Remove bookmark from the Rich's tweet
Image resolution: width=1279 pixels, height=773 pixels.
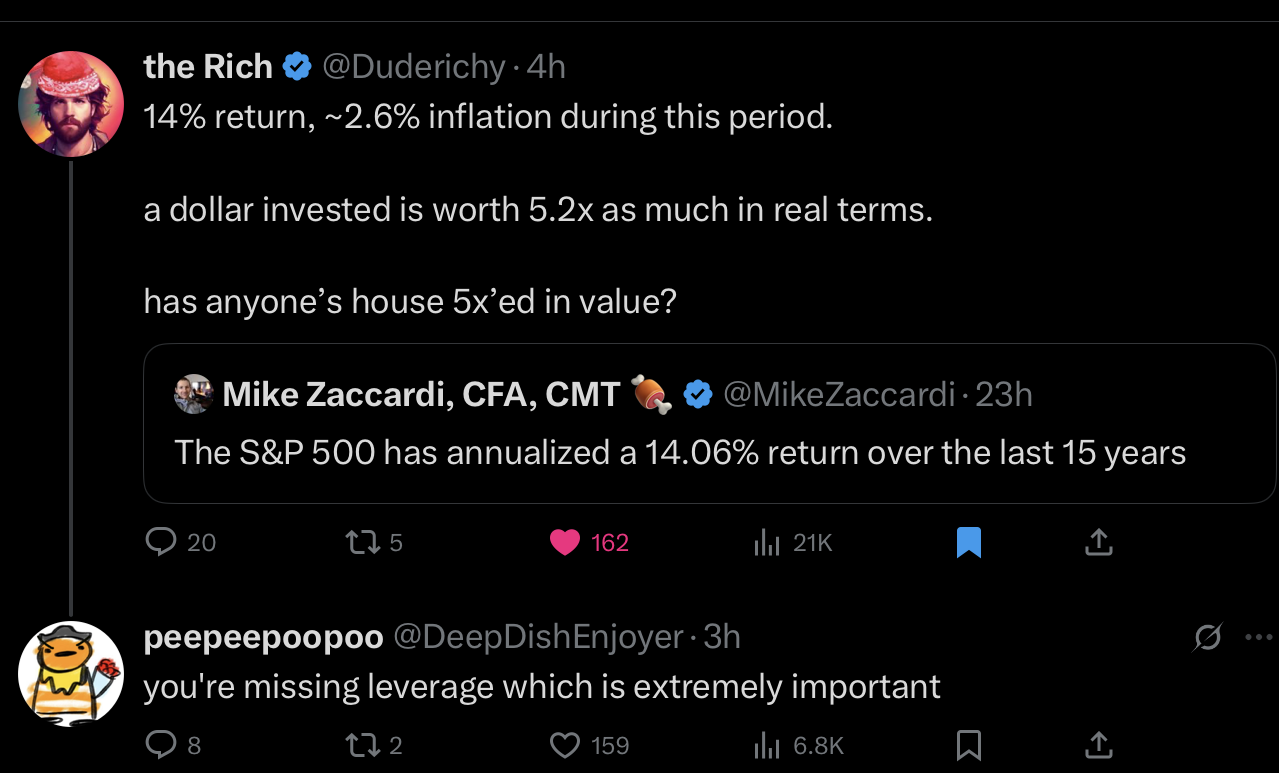(x=969, y=542)
